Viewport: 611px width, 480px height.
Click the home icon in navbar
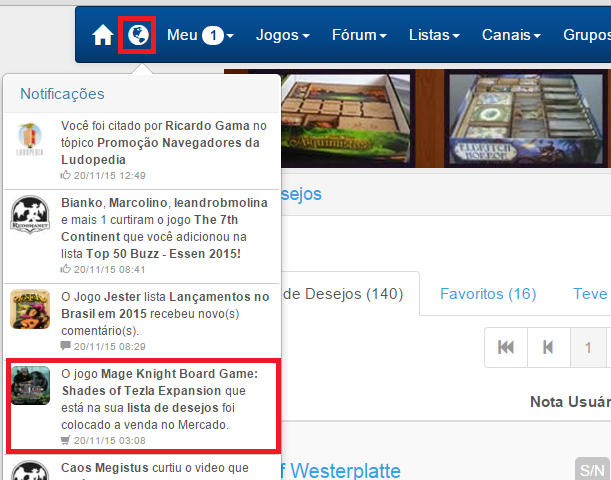click(x=102, y=36)
